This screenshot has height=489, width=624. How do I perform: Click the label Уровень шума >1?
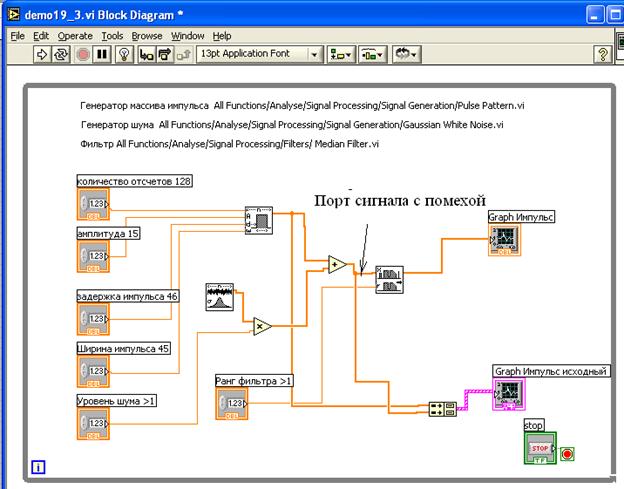point(116,401)
